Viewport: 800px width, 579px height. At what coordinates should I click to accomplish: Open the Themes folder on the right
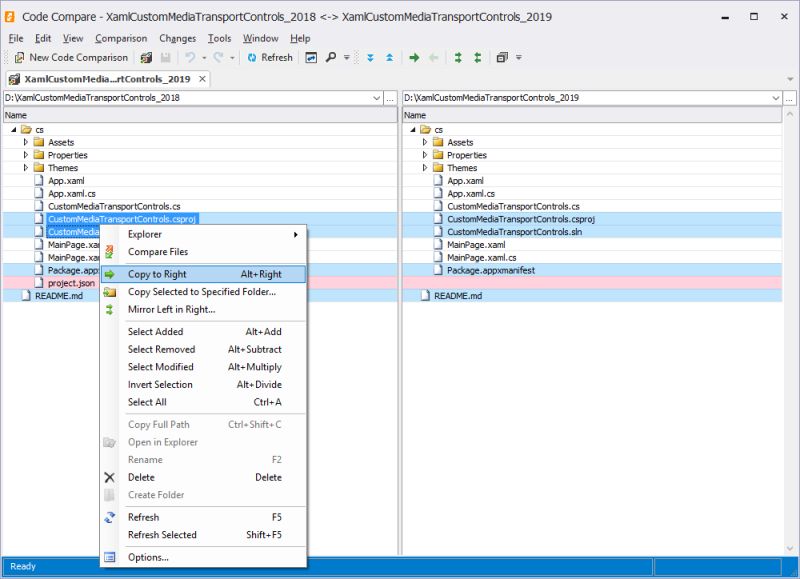[462, 168]
